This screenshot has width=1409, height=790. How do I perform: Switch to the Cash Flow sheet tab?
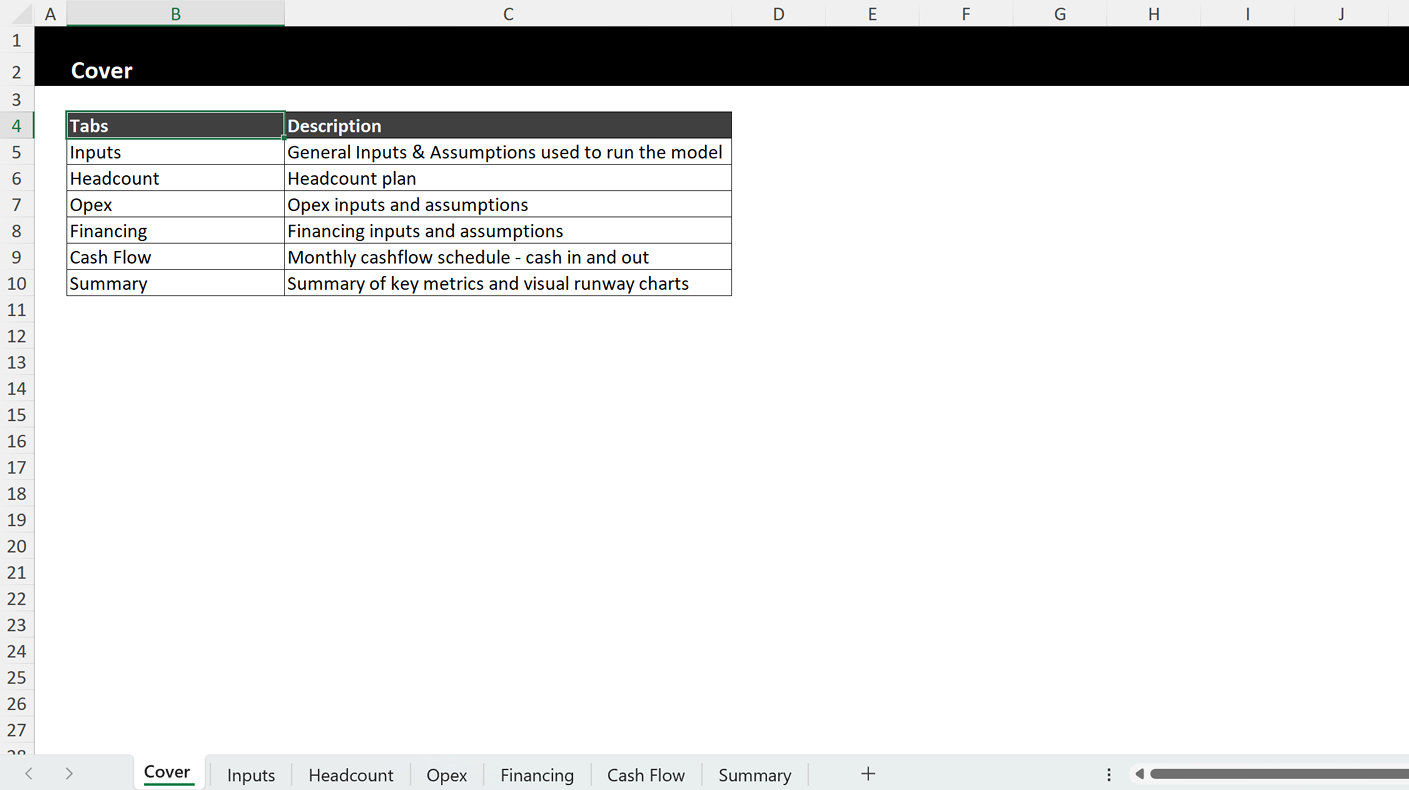coord(645,774)
